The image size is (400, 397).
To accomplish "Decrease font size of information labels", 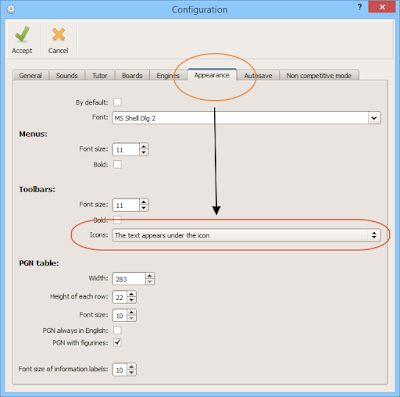I will 132,373.
